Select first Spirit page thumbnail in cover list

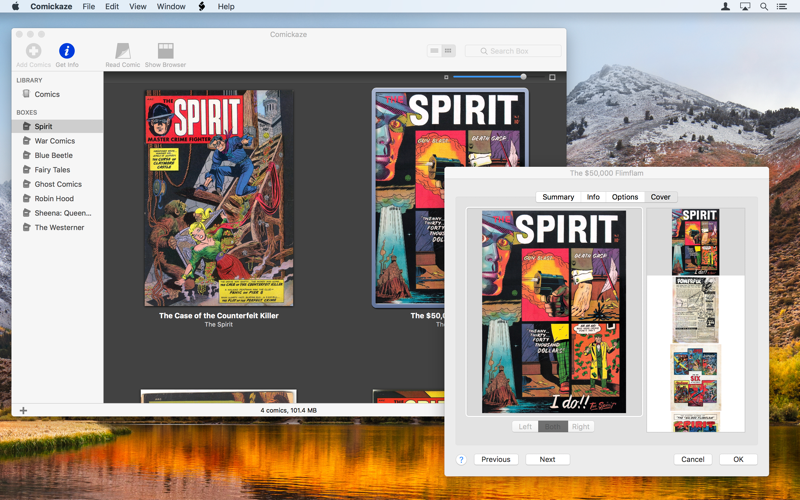695,242
